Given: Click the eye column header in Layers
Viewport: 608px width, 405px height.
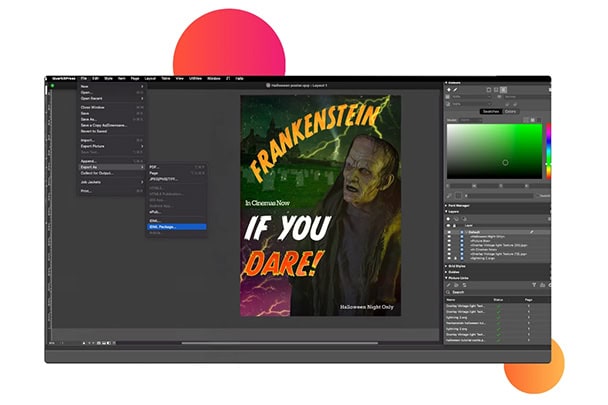Looking at the screenshot, I should (x=449, y=225).
